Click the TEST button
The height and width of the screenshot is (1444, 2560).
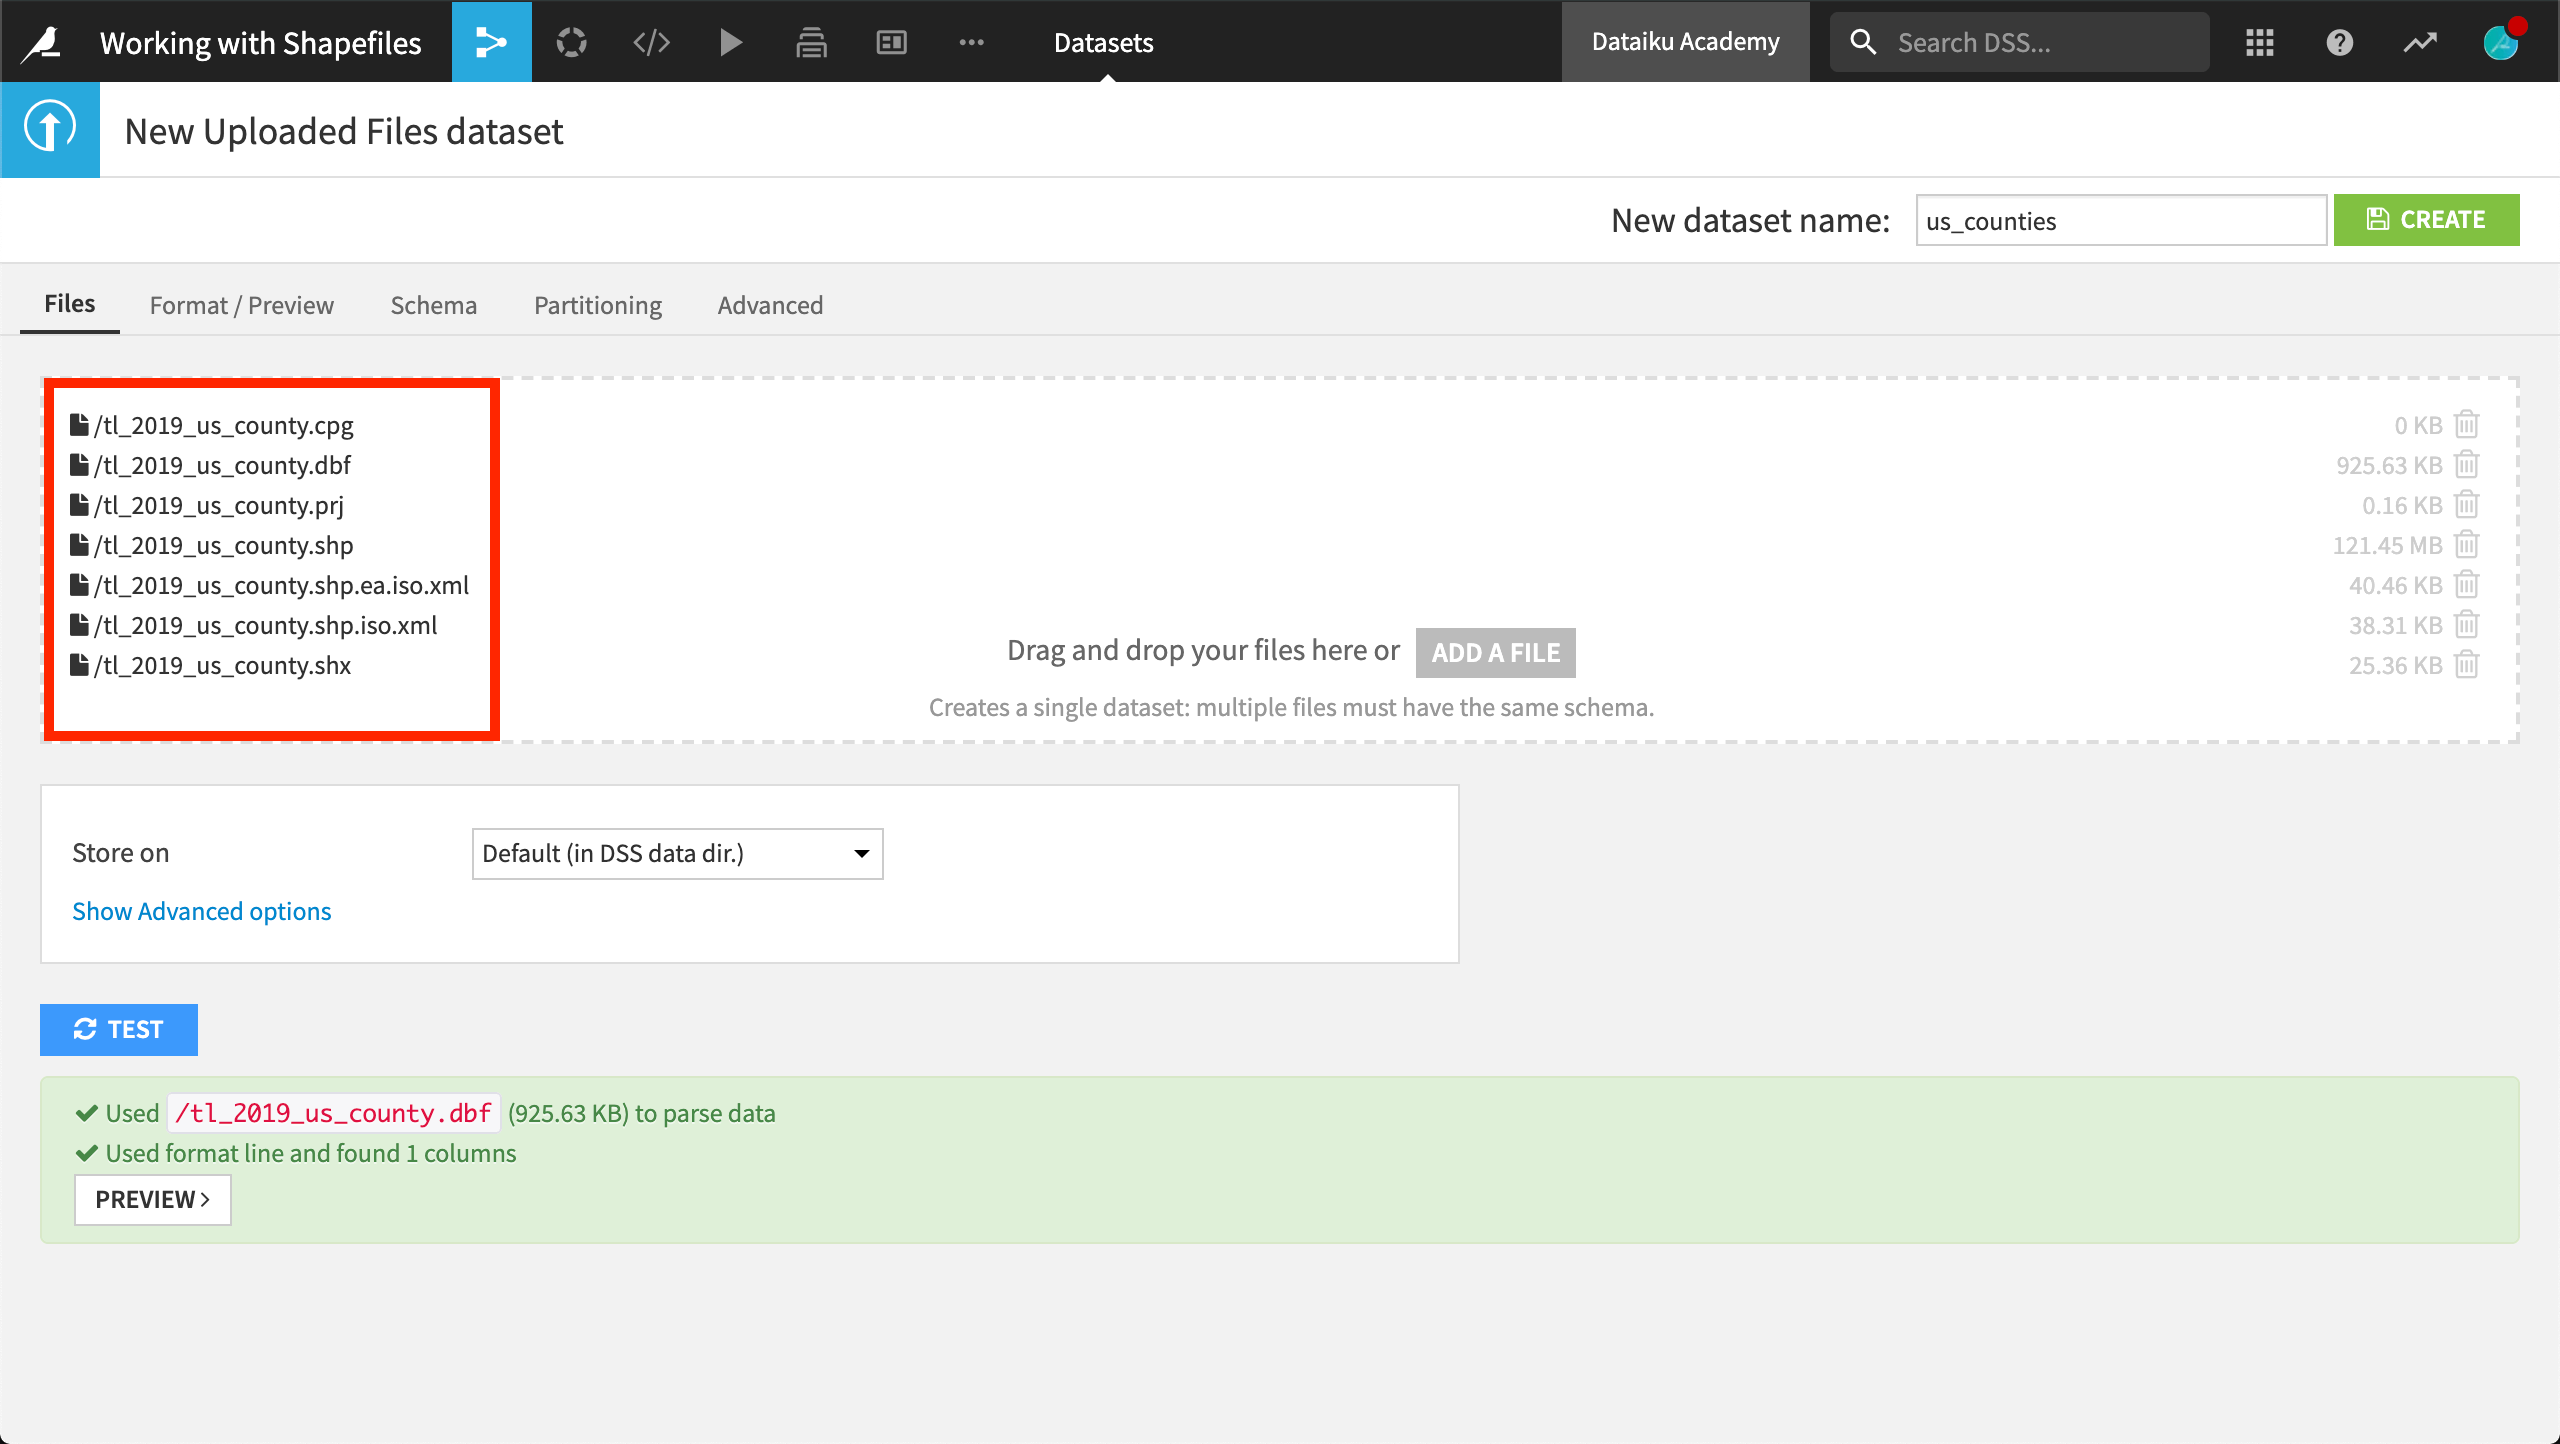click(120, 1029)
